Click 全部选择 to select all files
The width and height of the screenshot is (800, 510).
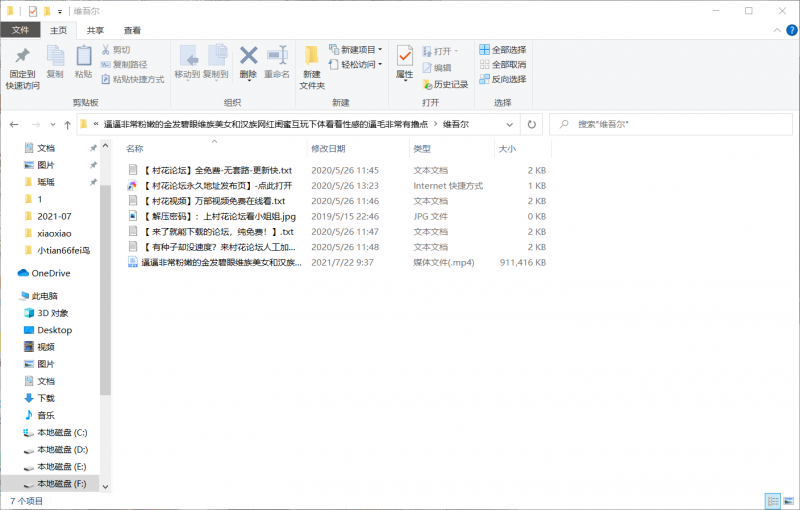[502, 50]
